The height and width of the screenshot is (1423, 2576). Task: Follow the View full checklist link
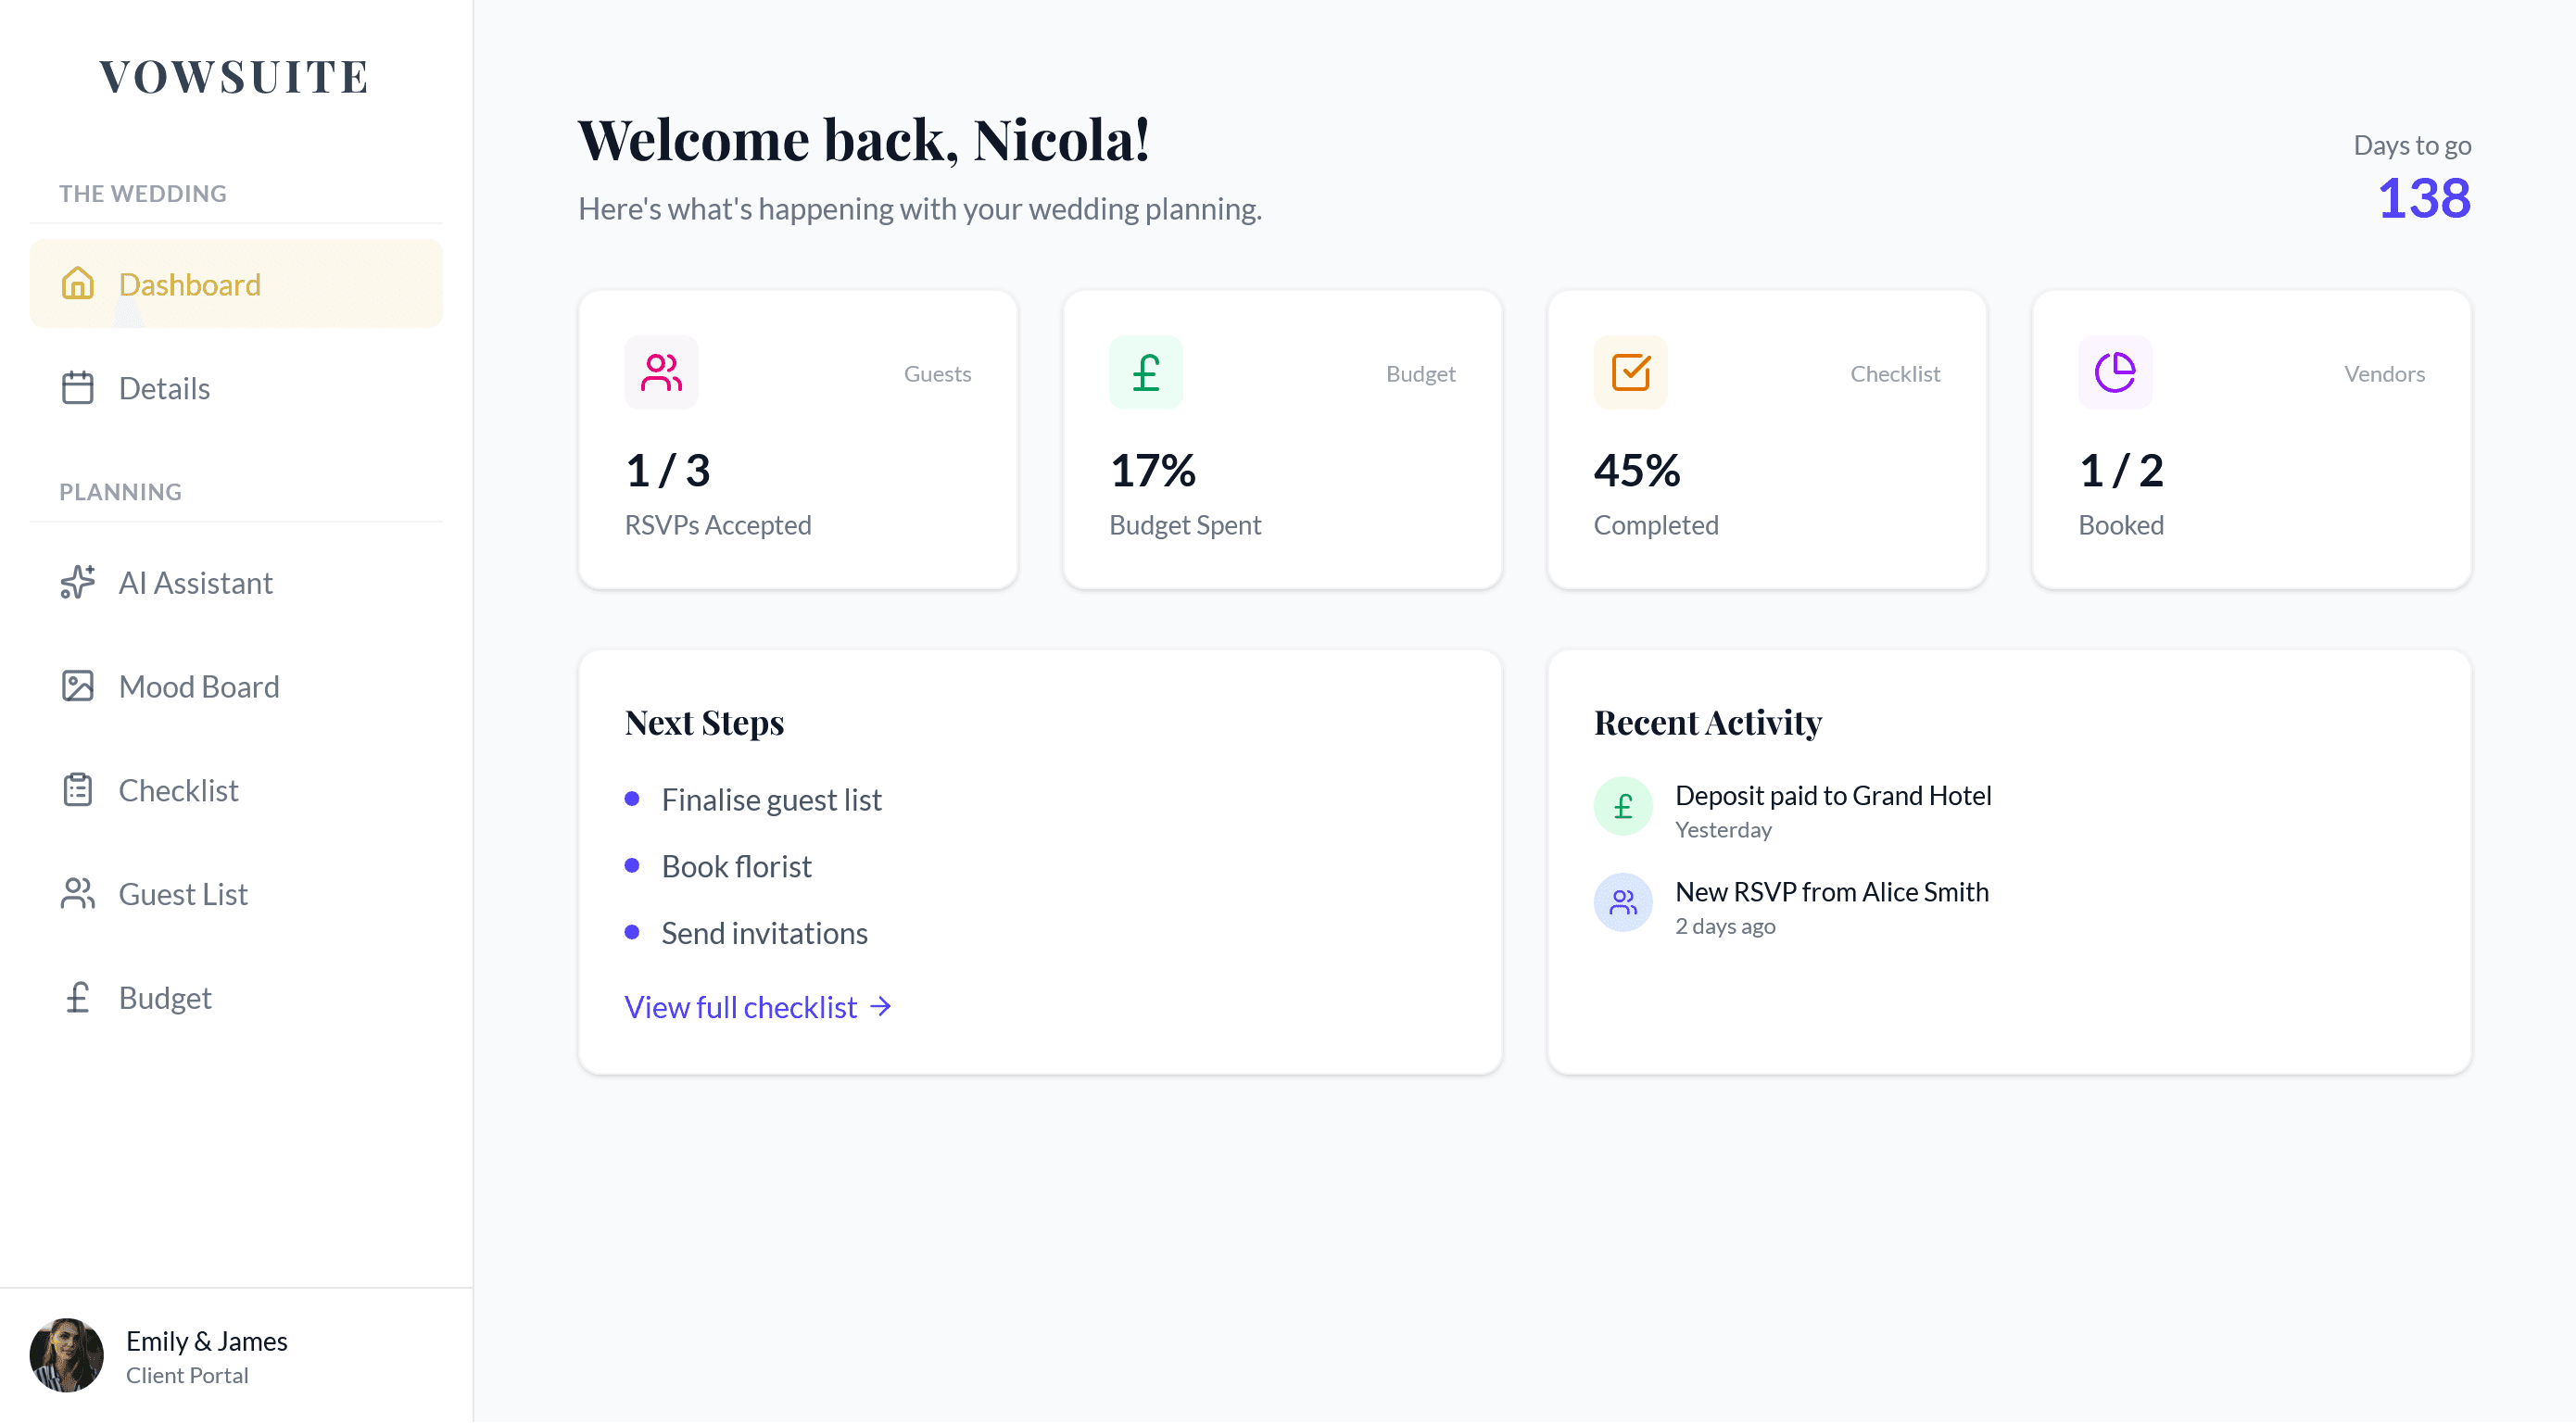click(x=740, y=1007)
